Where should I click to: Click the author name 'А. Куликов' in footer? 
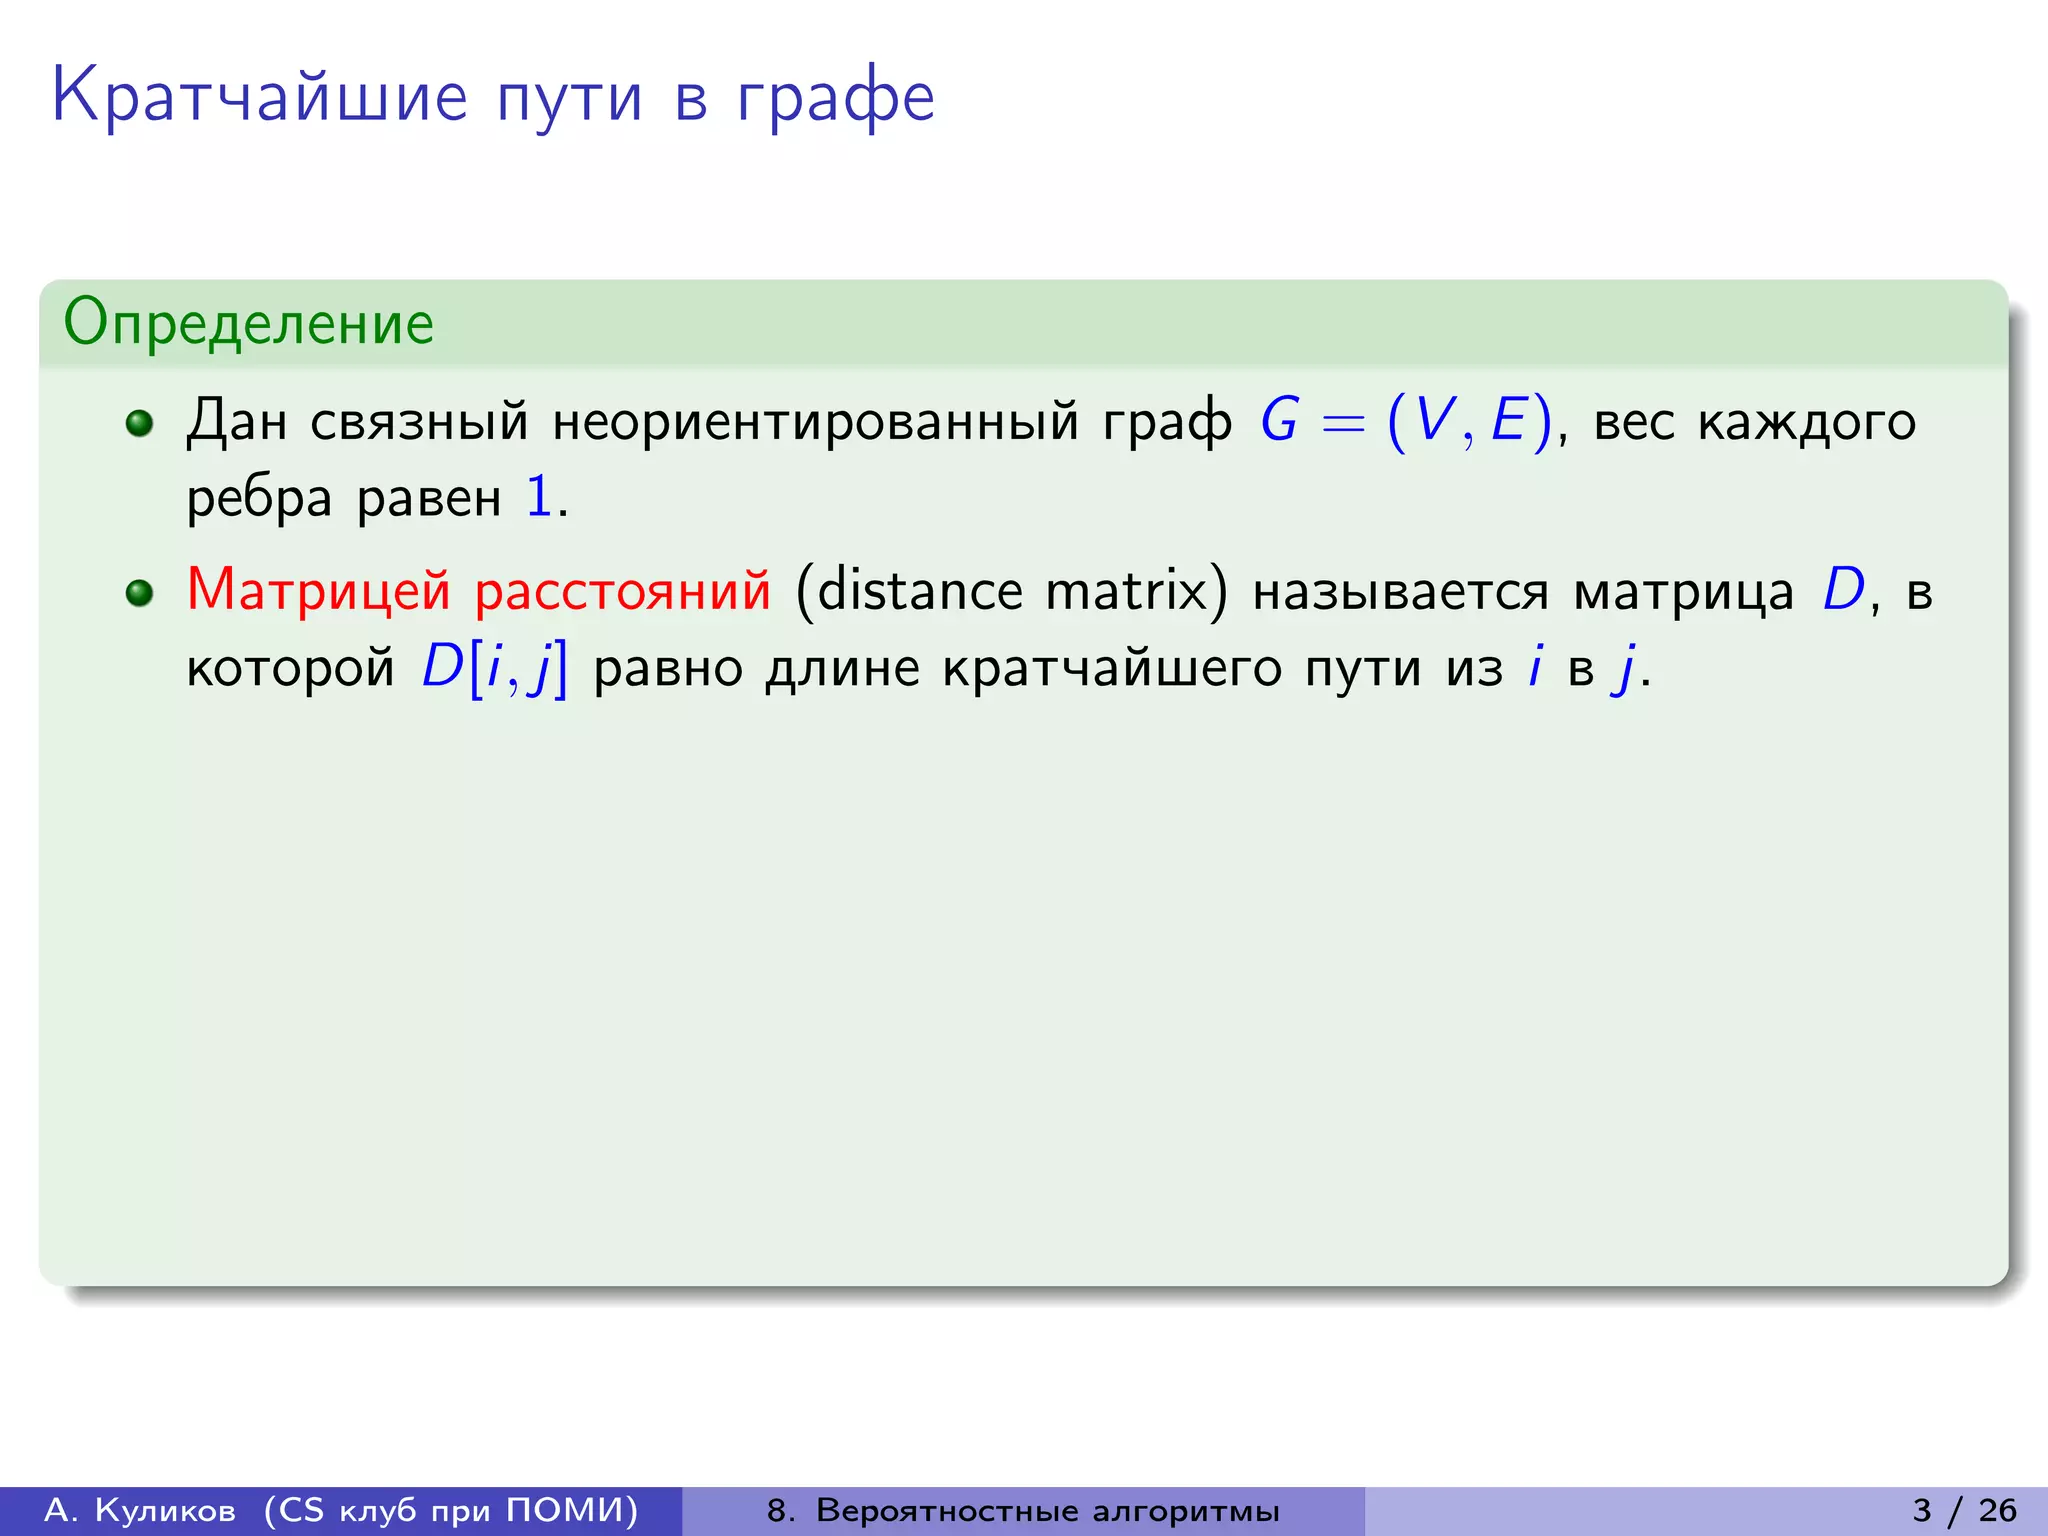click(x=141, y=1510)
